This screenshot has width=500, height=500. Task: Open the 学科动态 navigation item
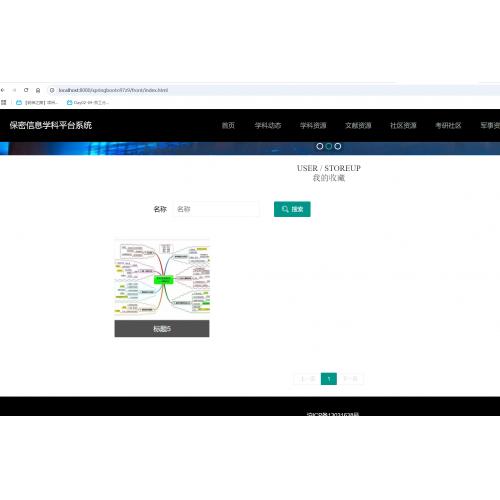268,125
